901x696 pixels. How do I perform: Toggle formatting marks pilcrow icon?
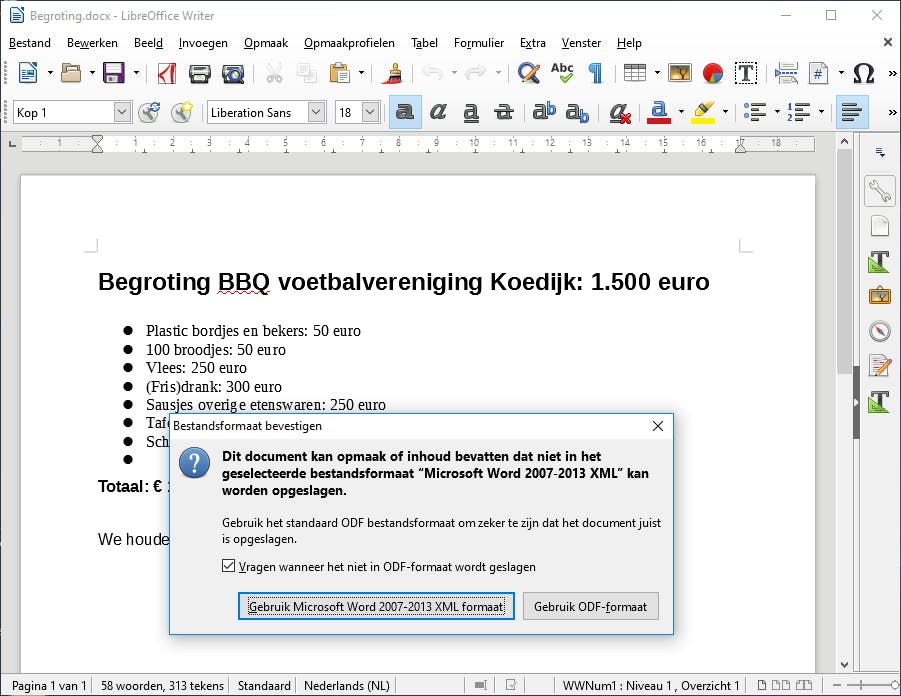click(595, 73)
